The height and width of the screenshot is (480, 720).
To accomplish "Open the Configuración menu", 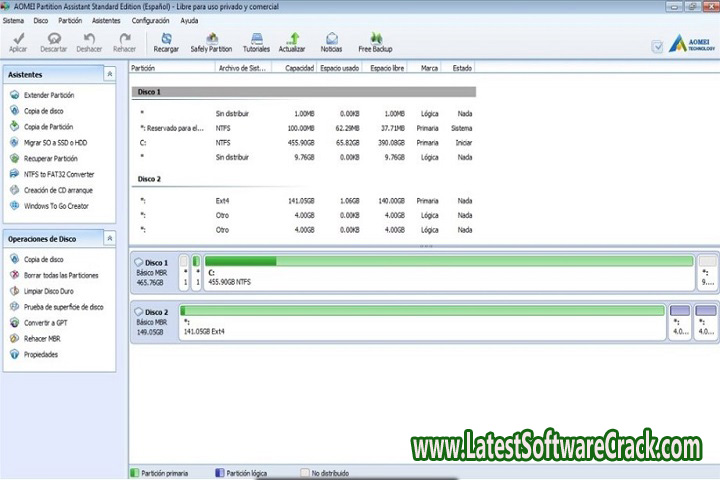I will coord(150,20).
